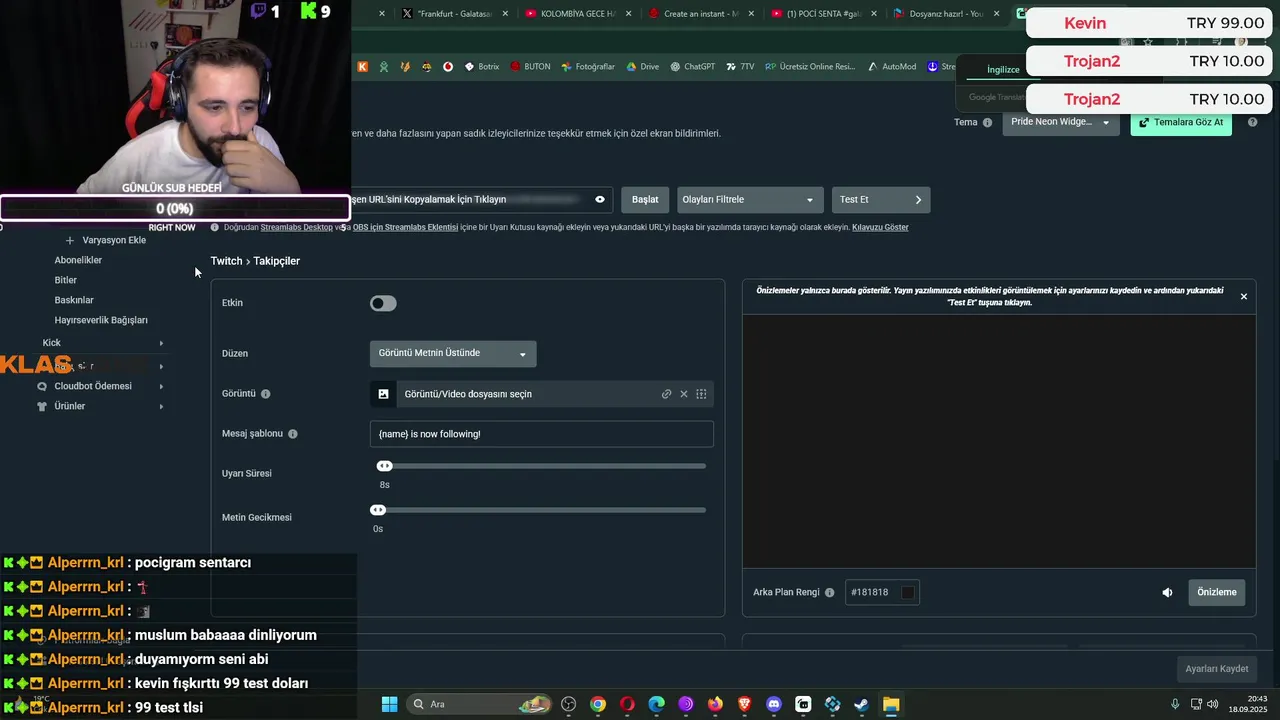Open the media gallery grid icon
Screen dimensions: 1280x720
701,394
